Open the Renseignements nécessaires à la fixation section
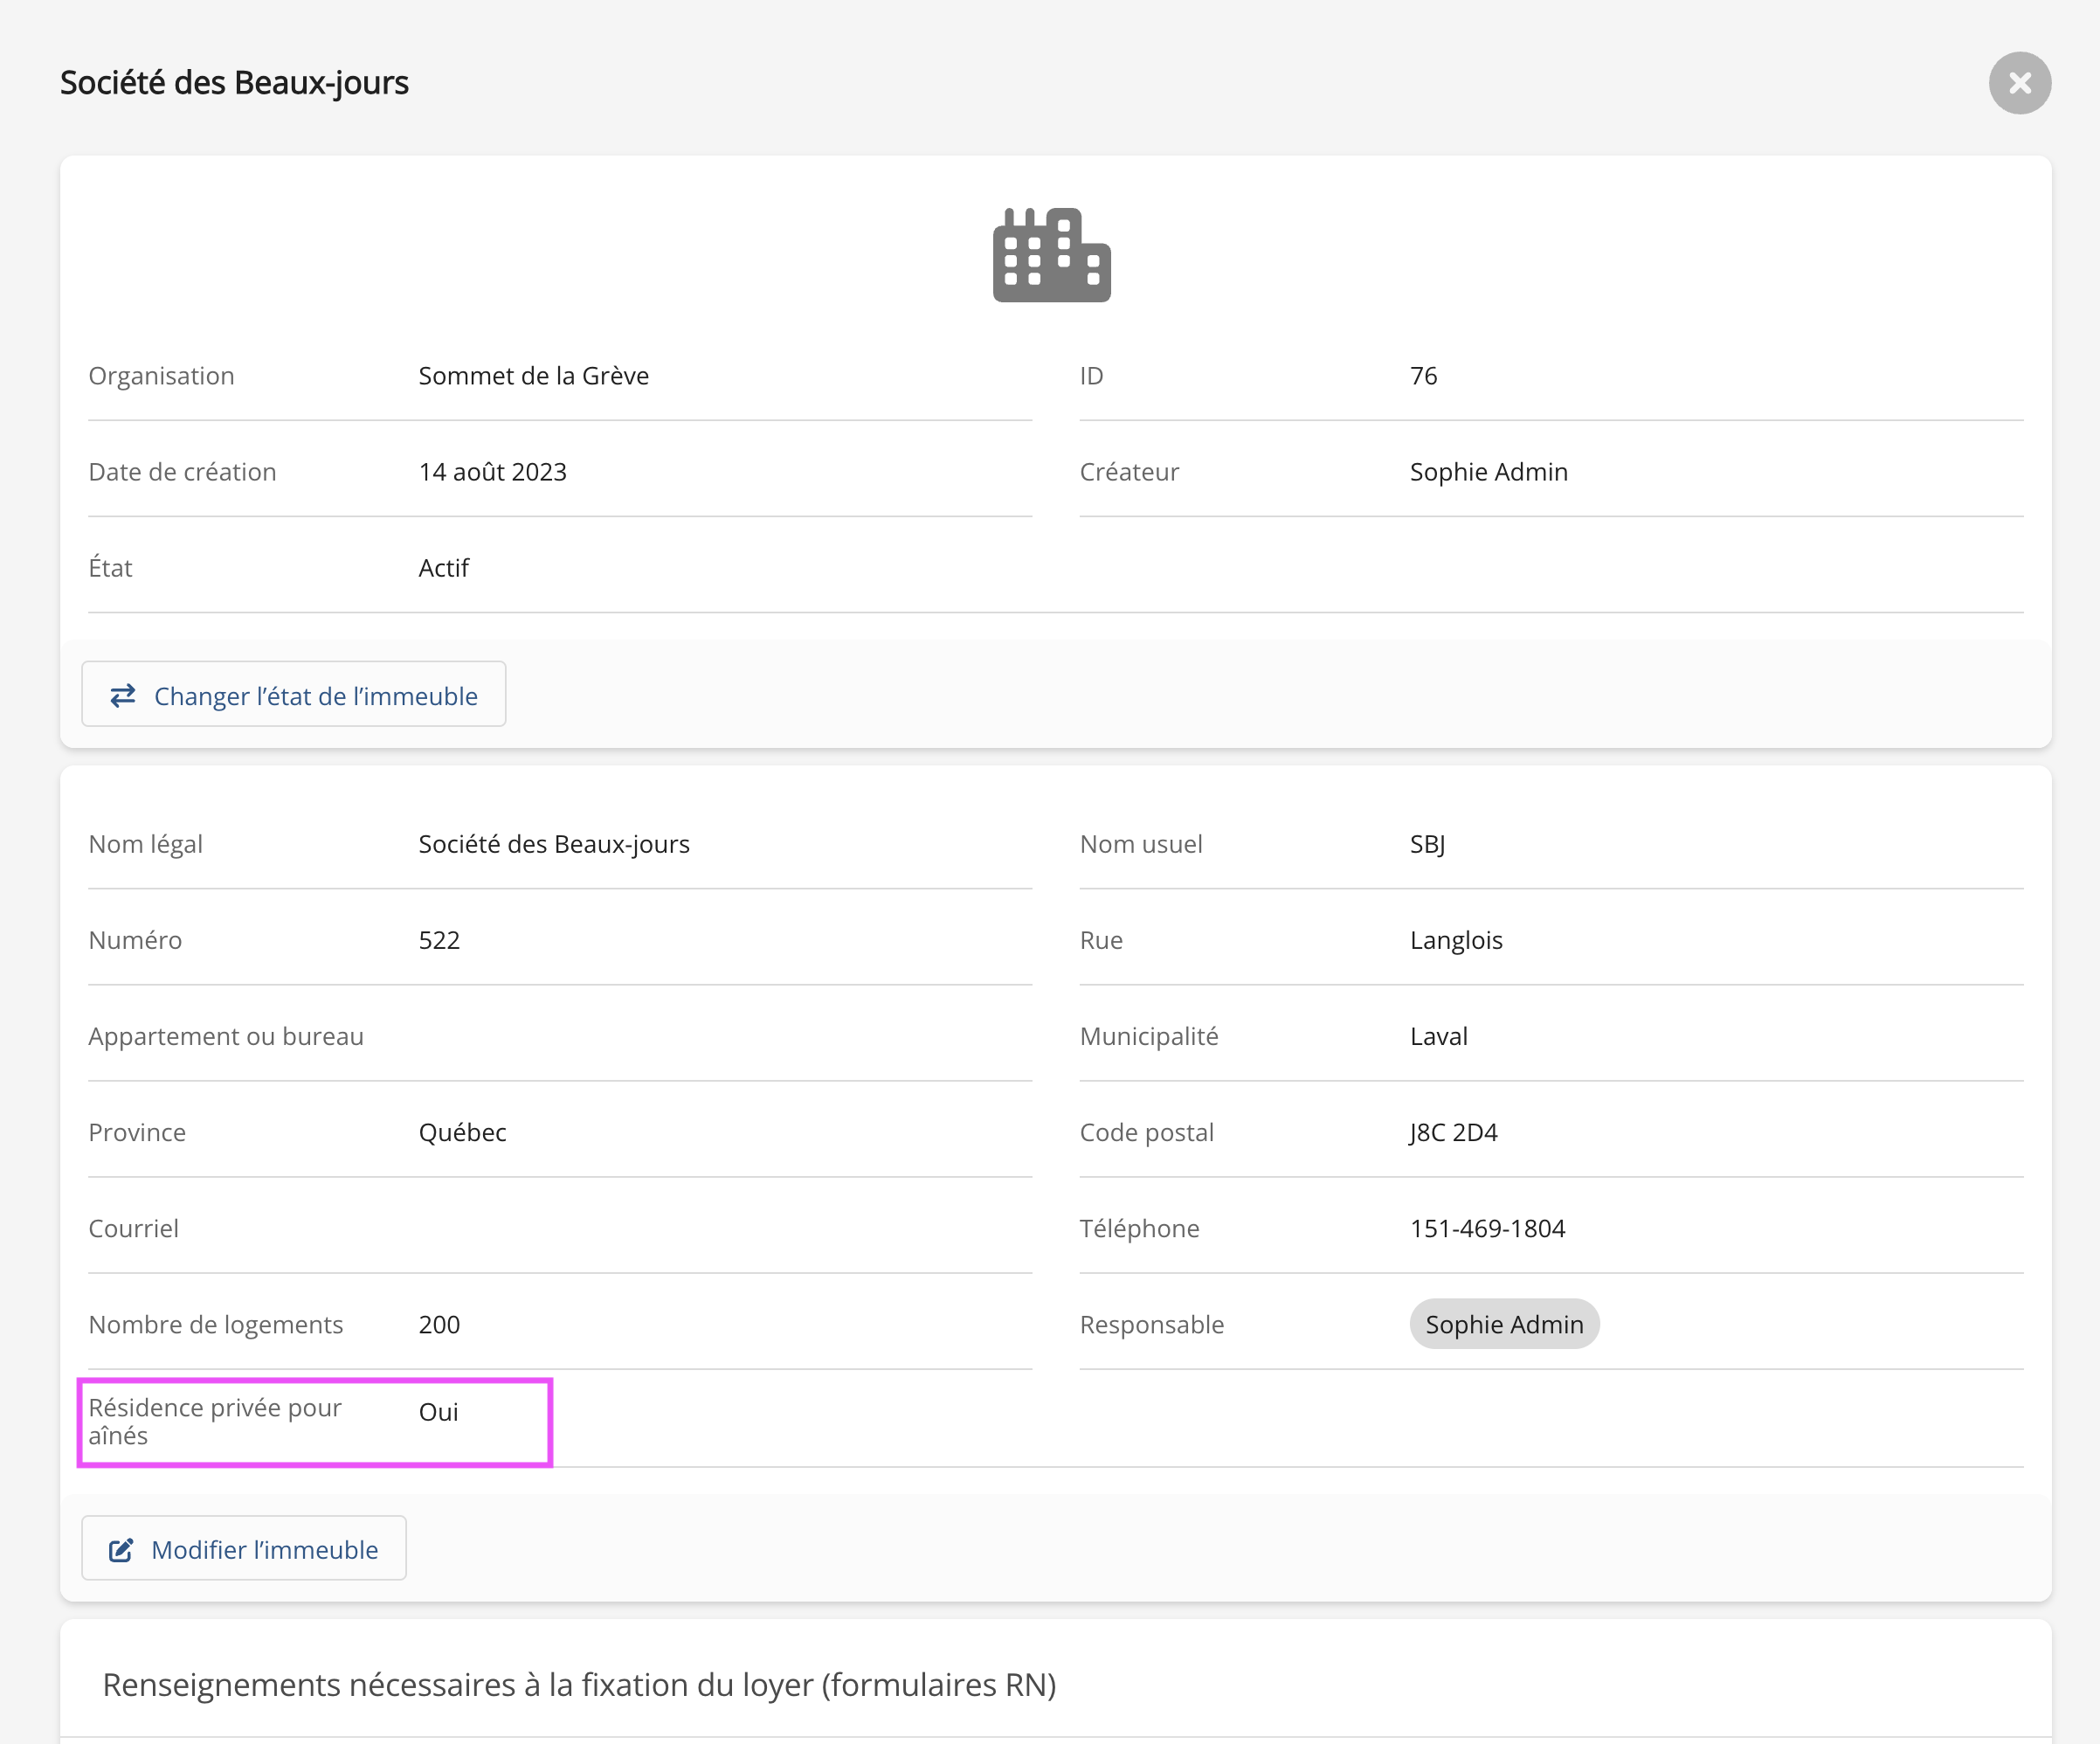Image resolution: width=2100 pixels, height=1744 pixels. [579, 1685]
